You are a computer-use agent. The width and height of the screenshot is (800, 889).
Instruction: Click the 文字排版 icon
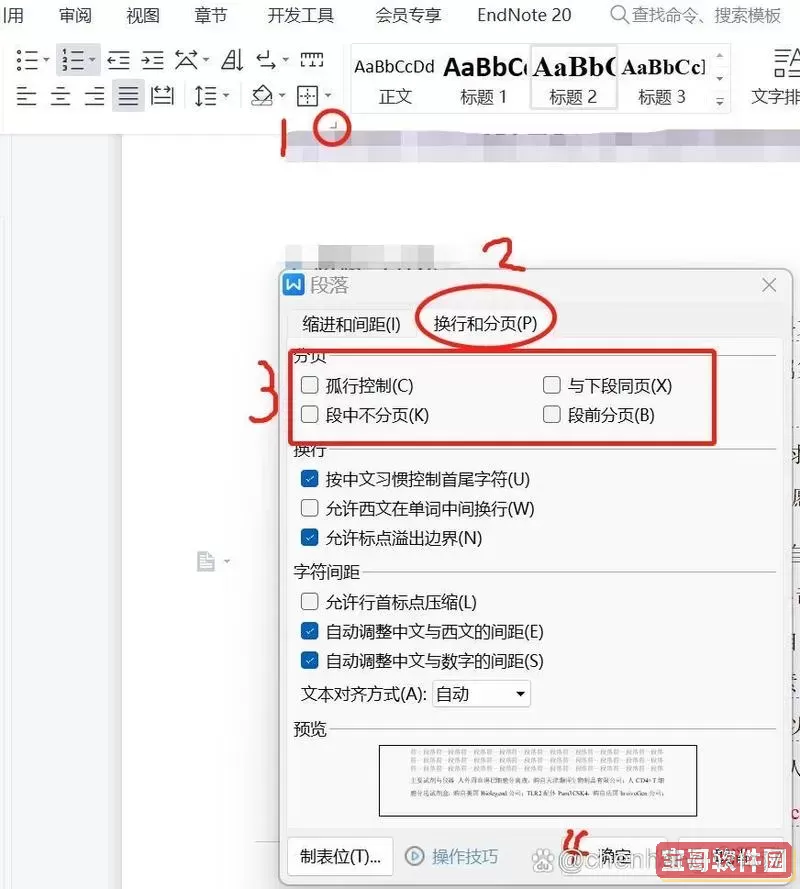point(785,62)
